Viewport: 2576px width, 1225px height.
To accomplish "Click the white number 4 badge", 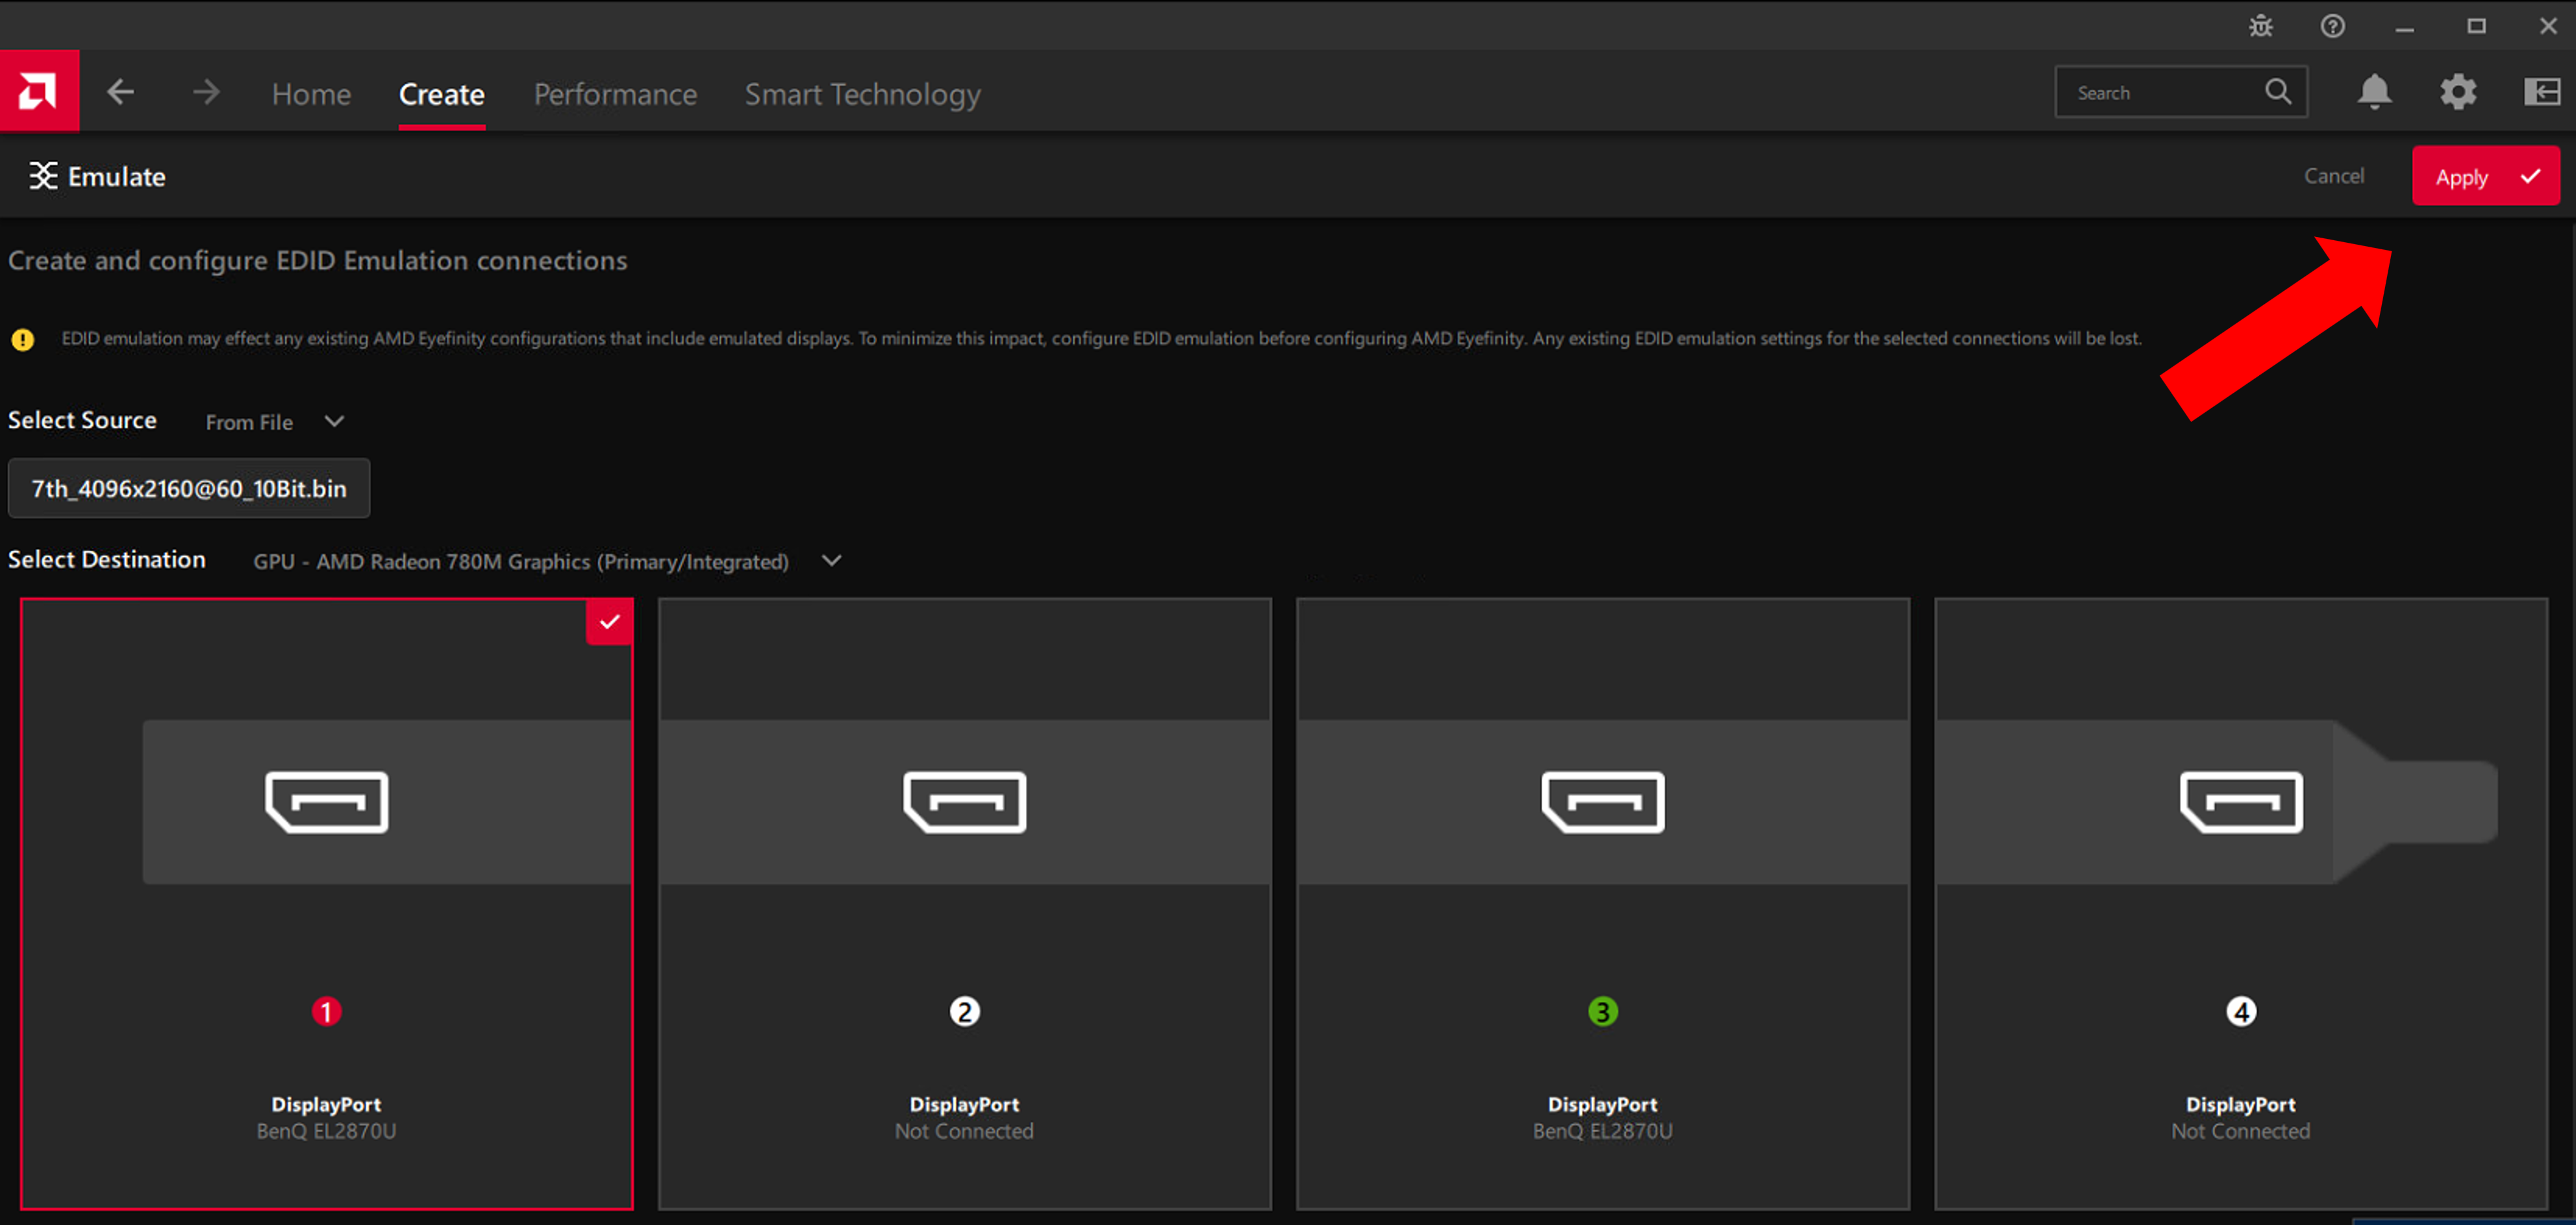I will 2241,1012.
